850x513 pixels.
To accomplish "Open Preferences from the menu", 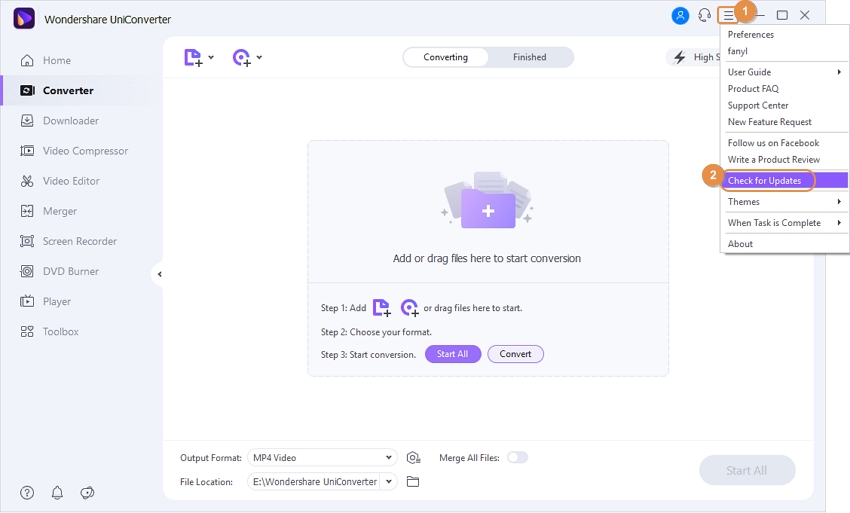I will [x=751, y=35].
